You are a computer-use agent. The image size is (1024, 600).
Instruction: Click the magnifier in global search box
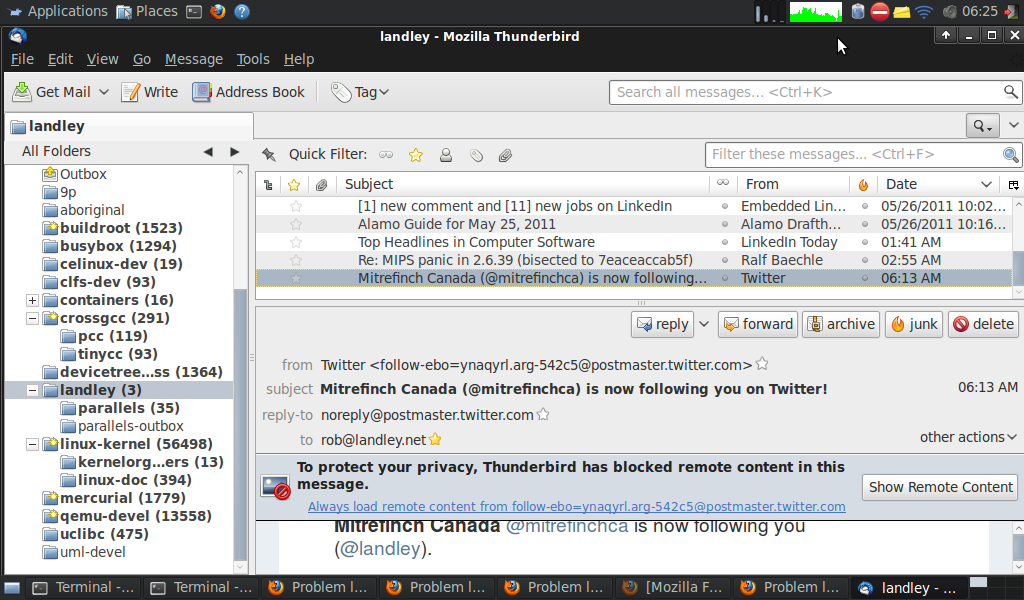(x=1010, y=92)
